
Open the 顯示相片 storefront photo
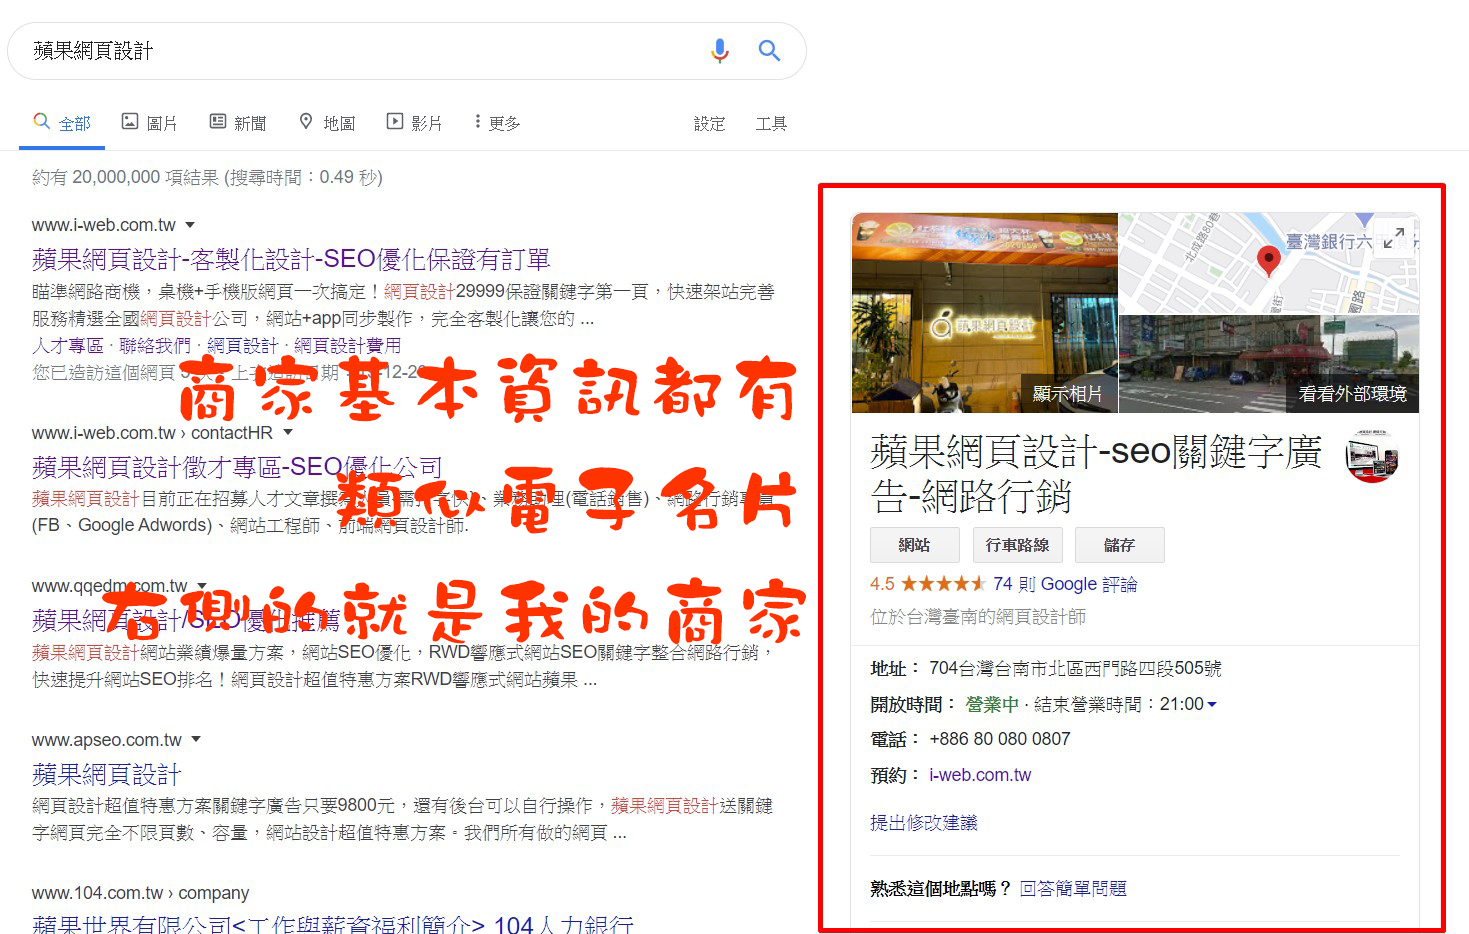pos(985,312)
